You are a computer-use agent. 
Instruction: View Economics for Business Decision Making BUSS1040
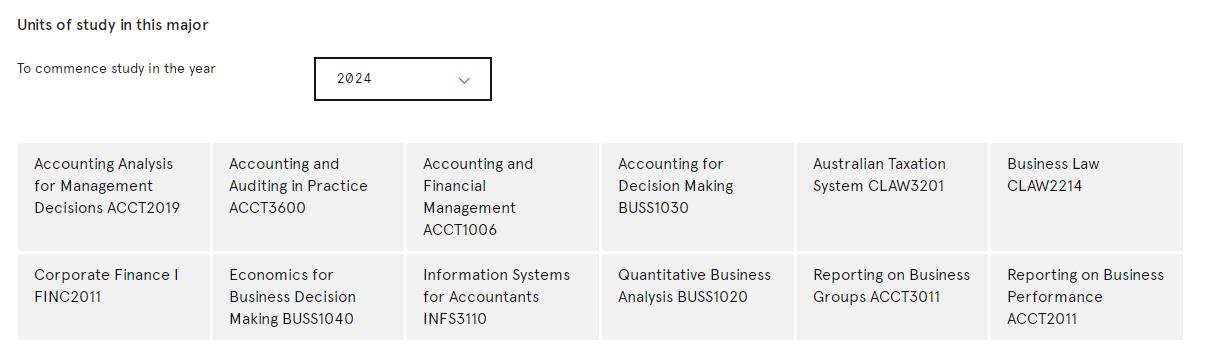tap(308, 297)
